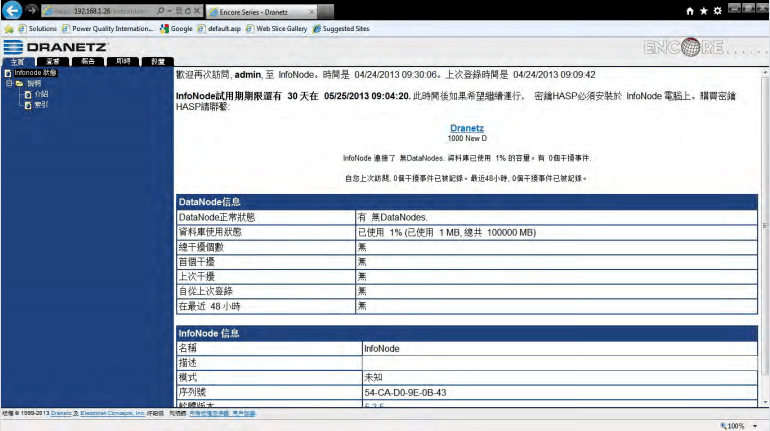Click the database usage '1 MB, 100000 MB' cell
This screenshot has height=431, width=770.
556,233
